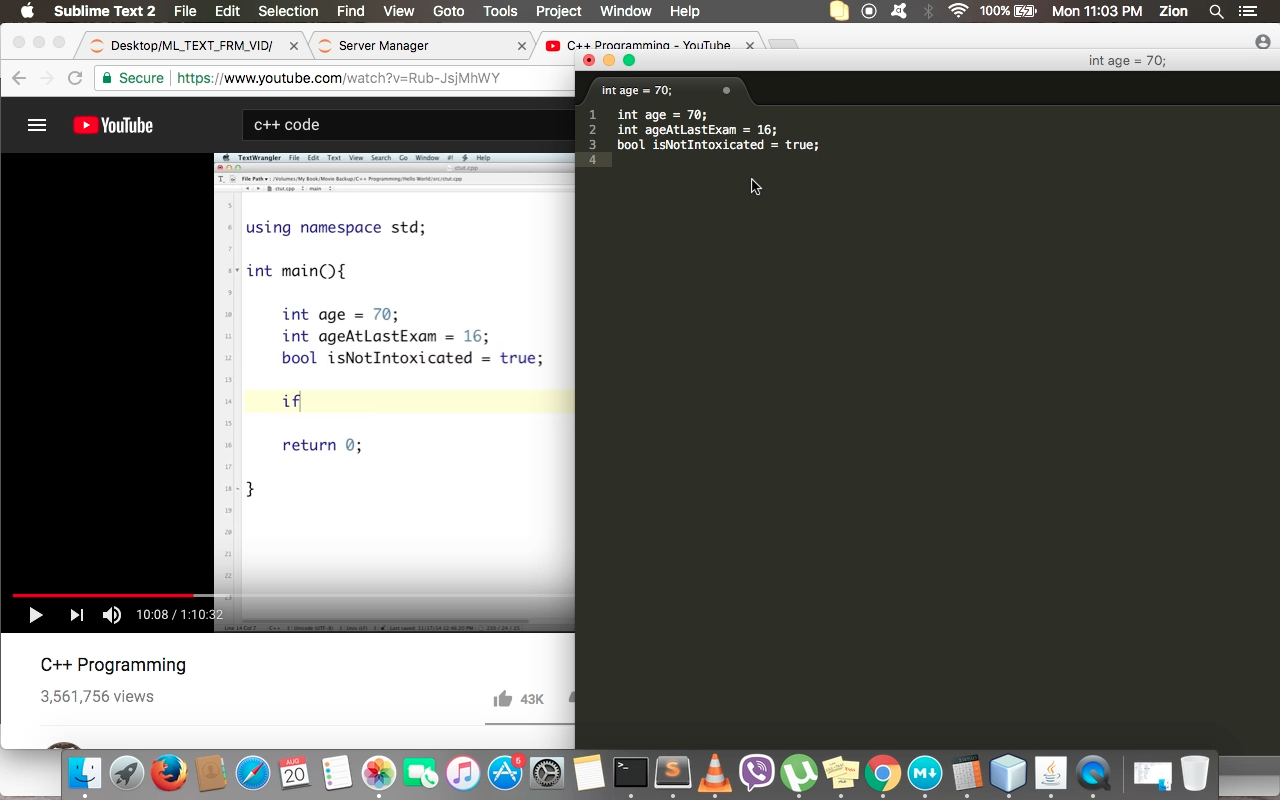Screen dimensions: 1280x800
Task: Select the 'int age = 70;' editor tab
Action: click(x=637, y=91)
